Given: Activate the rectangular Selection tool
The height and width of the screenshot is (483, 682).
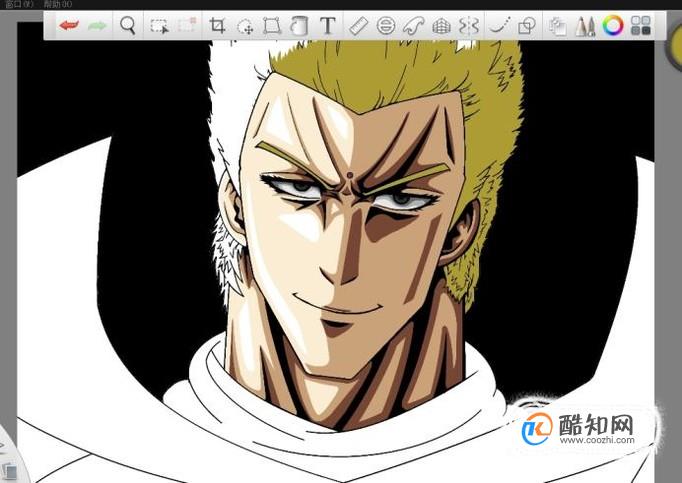Looking at the screenshot, I should tap(159, 26).
